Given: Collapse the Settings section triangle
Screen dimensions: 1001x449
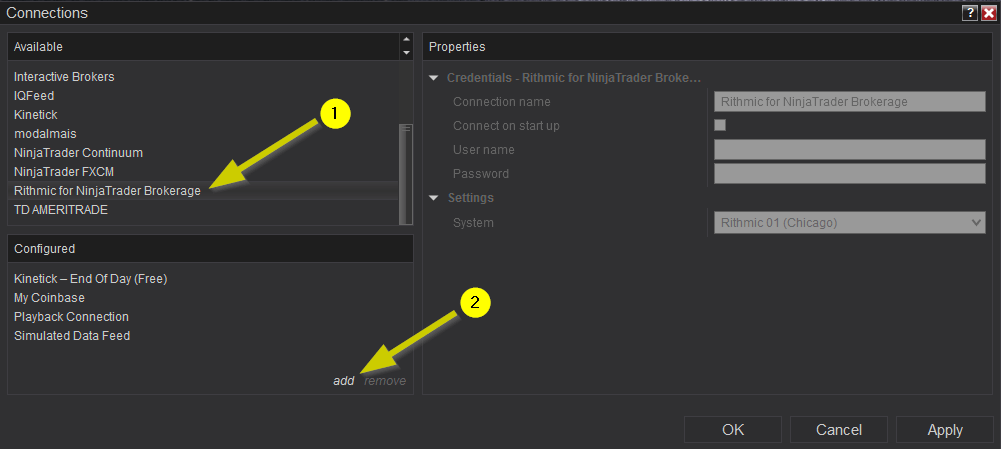Looking at the screenshot, I should (x=434, y=198).
